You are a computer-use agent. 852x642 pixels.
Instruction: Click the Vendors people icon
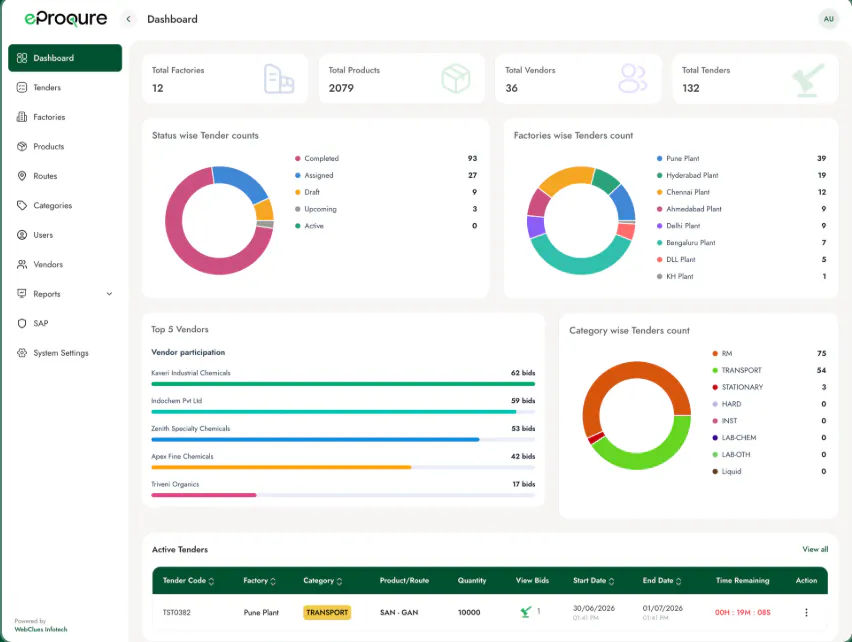[22, 264]
